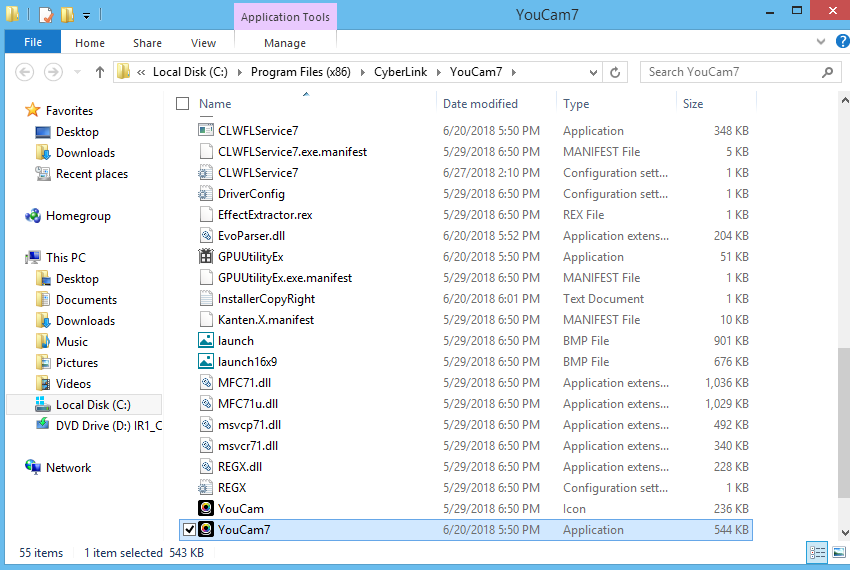Image resolution: width=850 pixels, height=570 pixels.
Task: Open the address bar history dropdown
Action: (593, 72)
